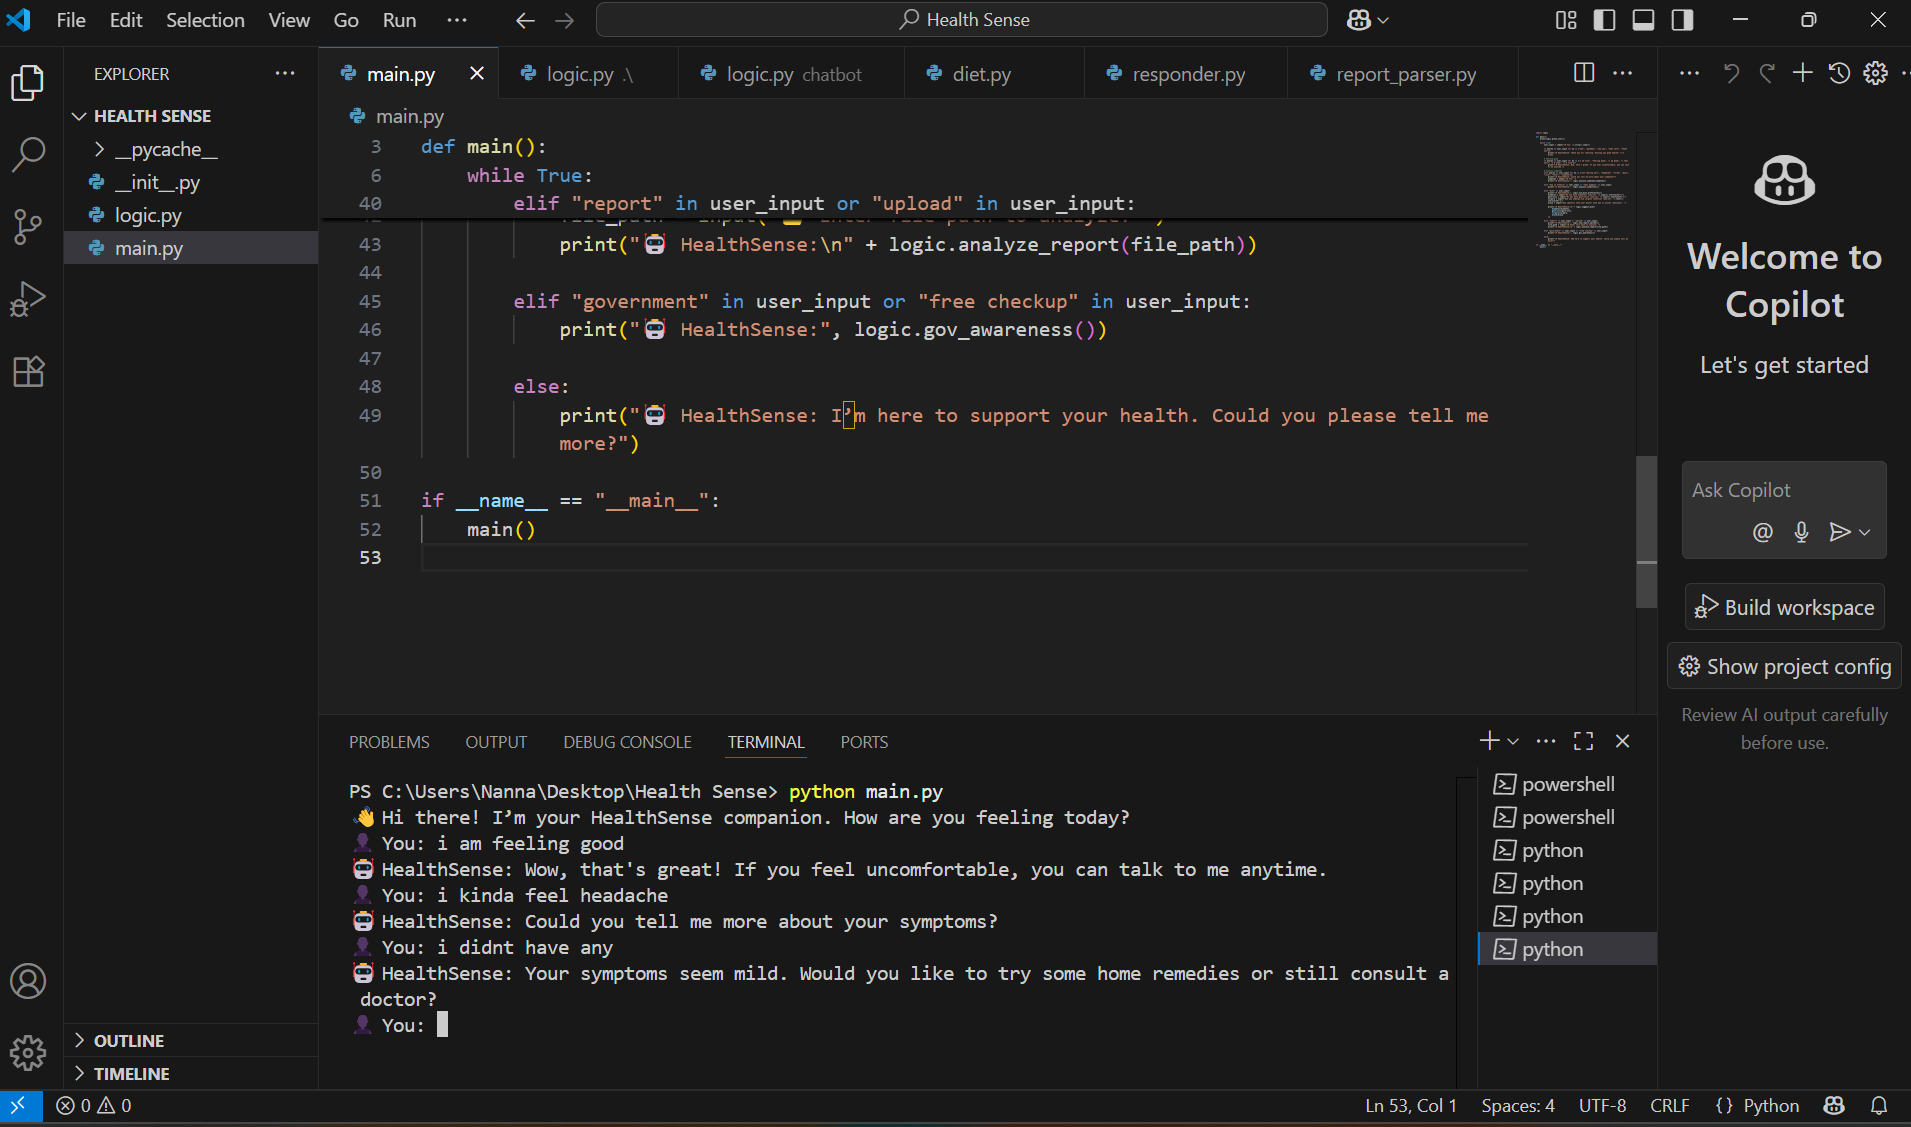Image resolution: width=1911 pixels, height=1127 pixels.
Task: Open the notifications bell in status bar
Action: (x=1879, y=1105)
